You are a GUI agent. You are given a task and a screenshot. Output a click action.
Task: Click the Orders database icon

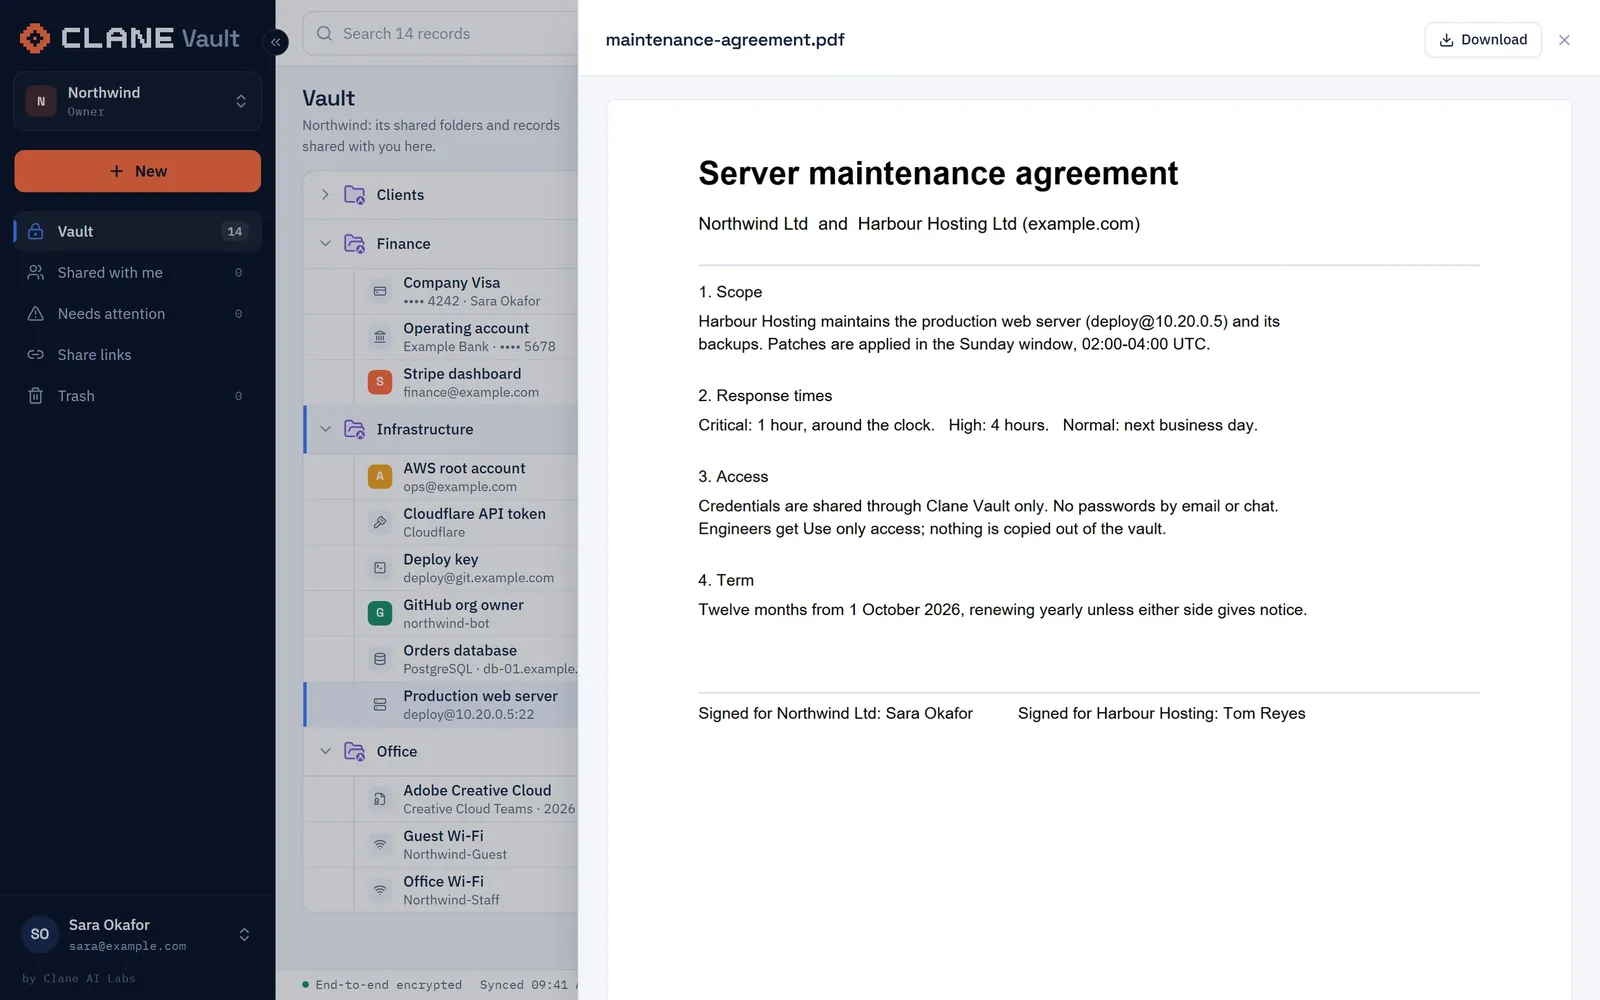pyautogui.click(x=380, y=659)
